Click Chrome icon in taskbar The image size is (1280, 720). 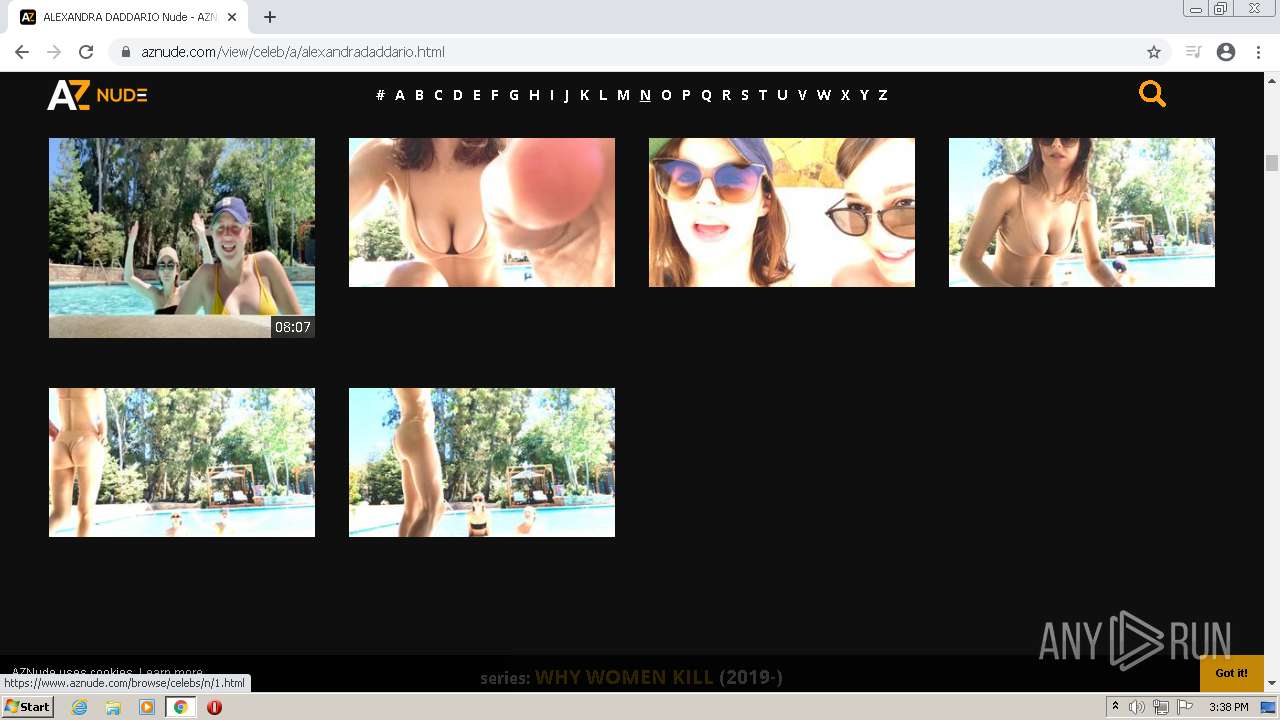coord(180,707)
